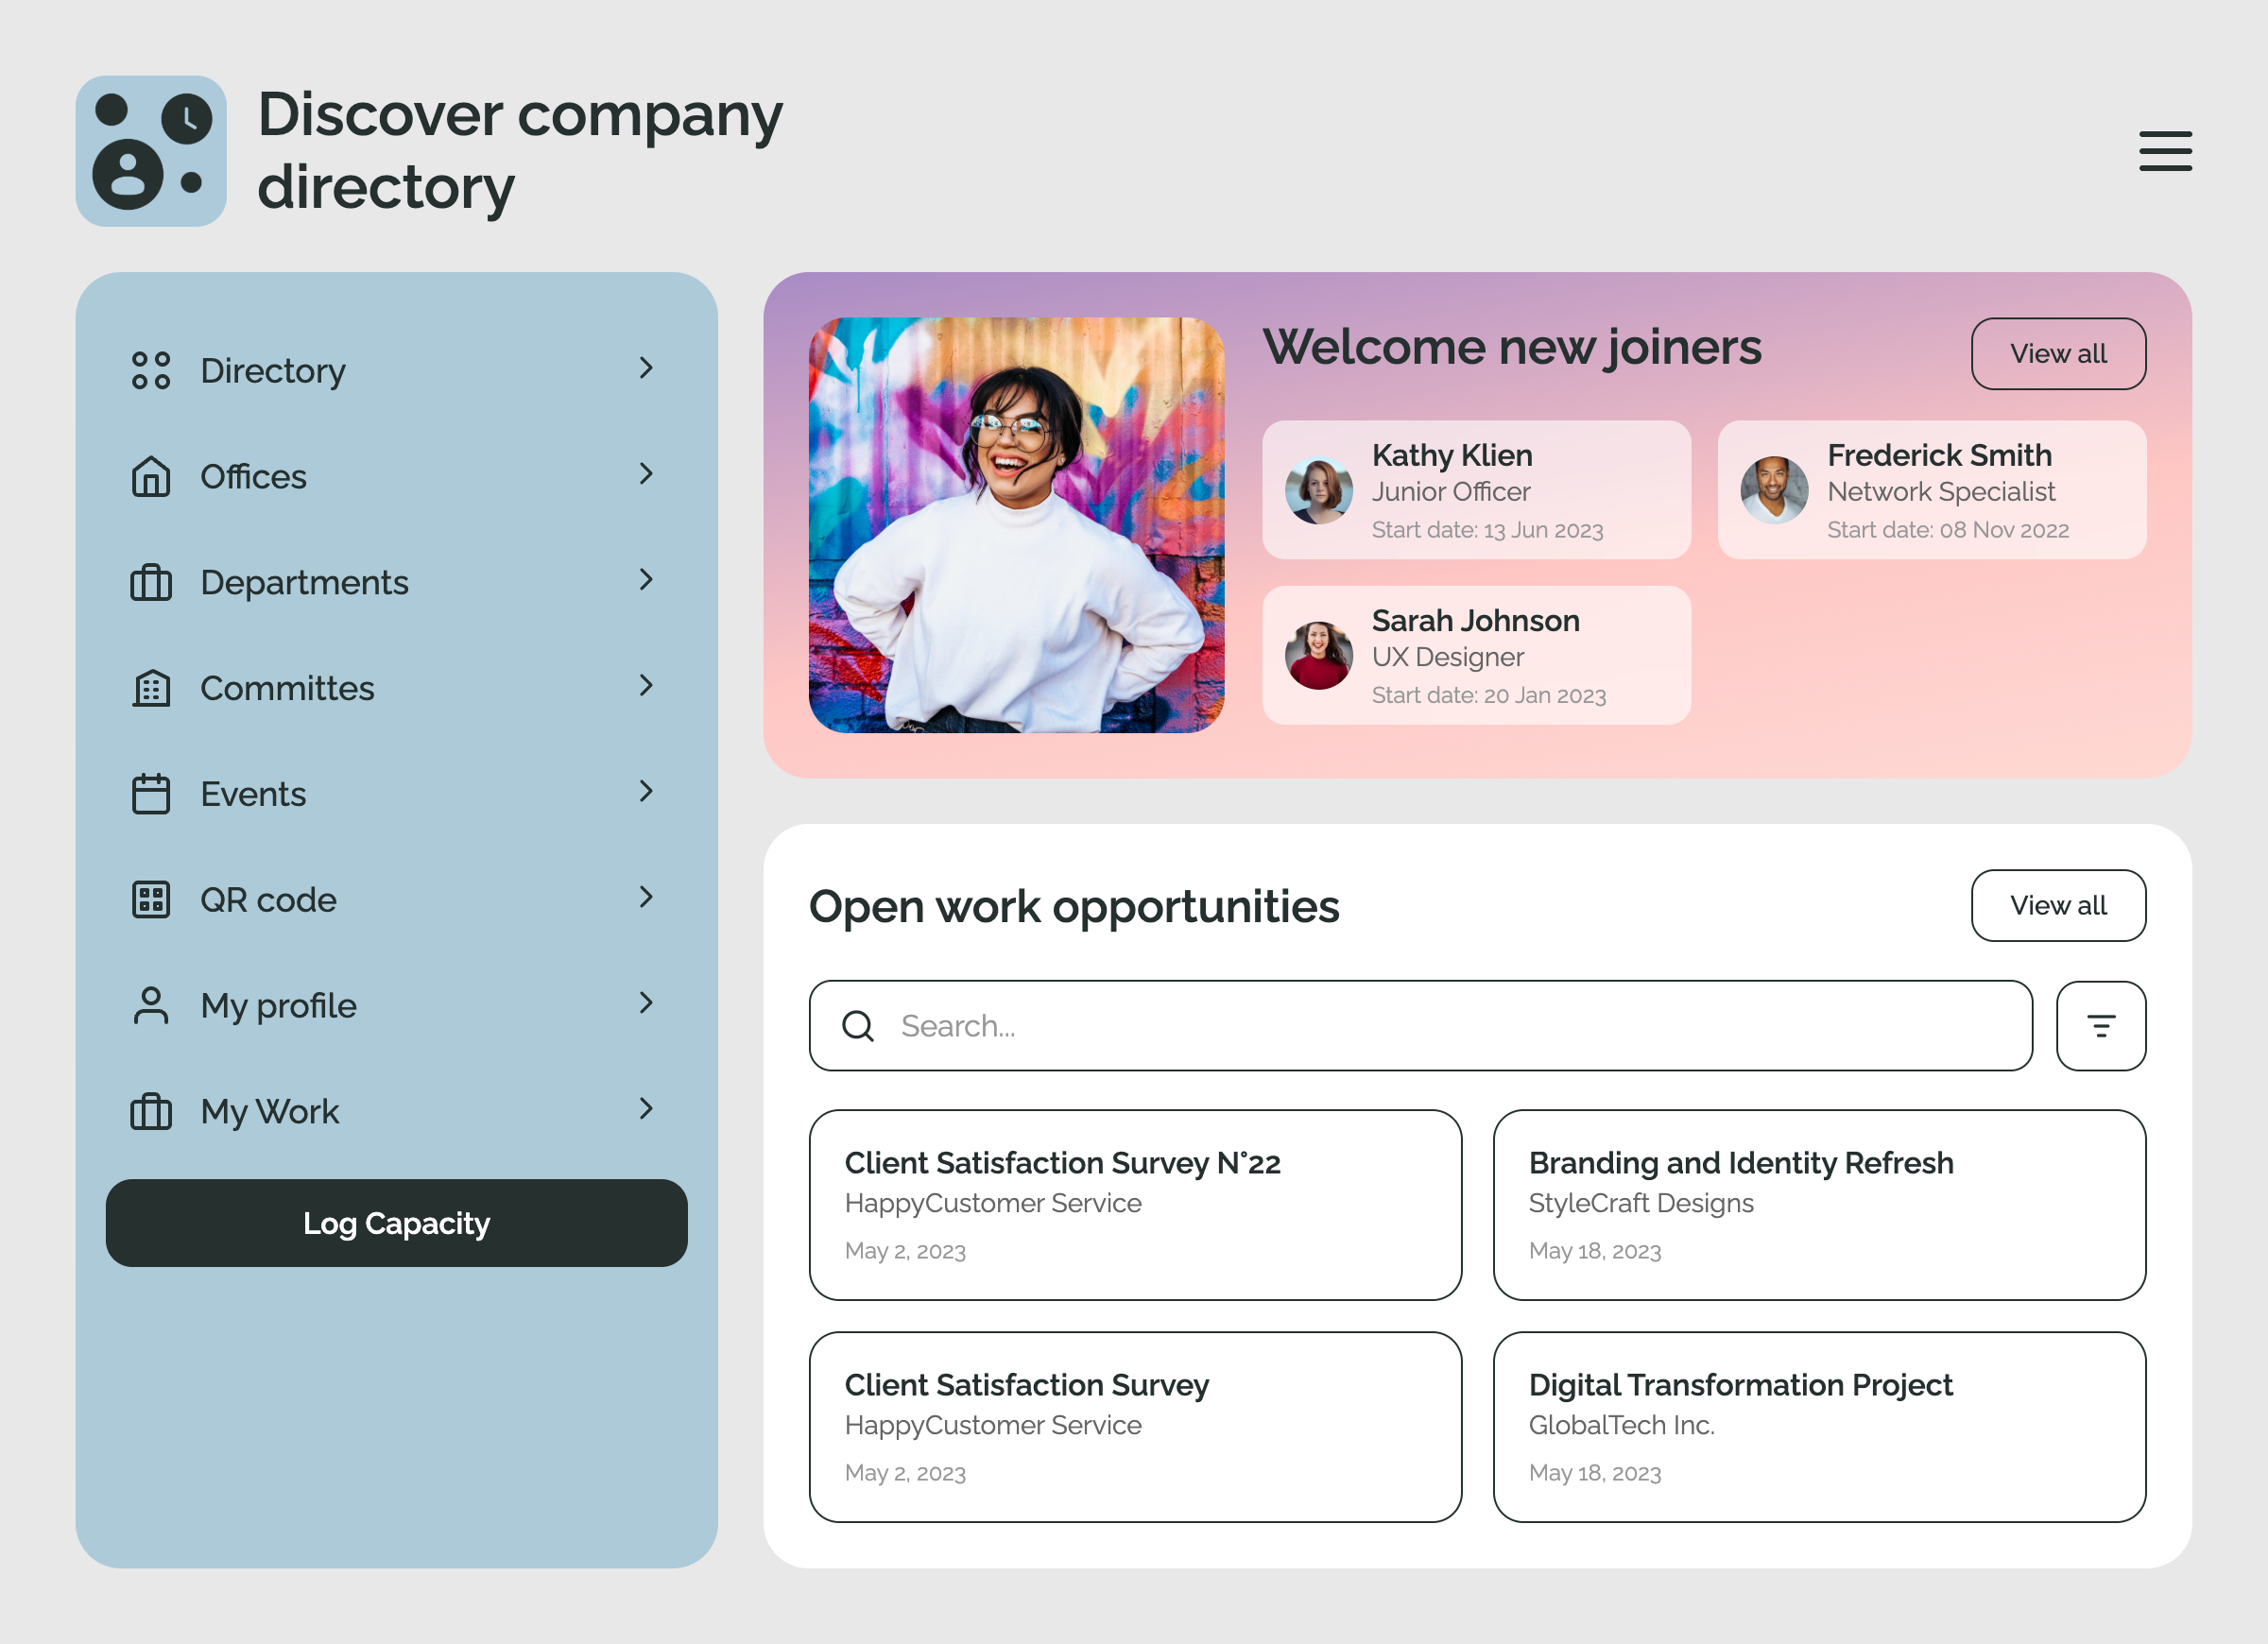This screenshot has width=2268, height=1644.
Task: Select the Directory icon in the sidebar
Action: pyautogui.click(x=151, y=370)
